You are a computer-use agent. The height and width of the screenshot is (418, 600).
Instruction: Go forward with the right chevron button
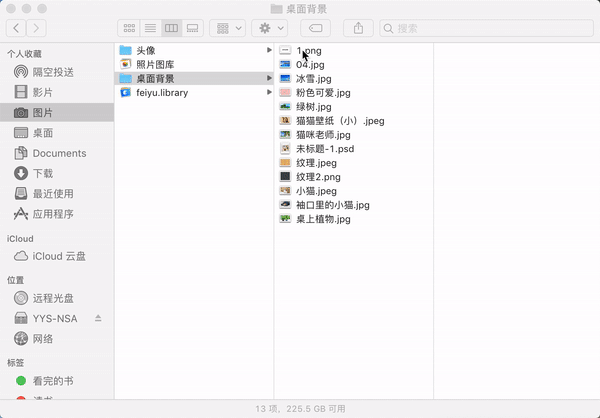click(x=36, y=28)
